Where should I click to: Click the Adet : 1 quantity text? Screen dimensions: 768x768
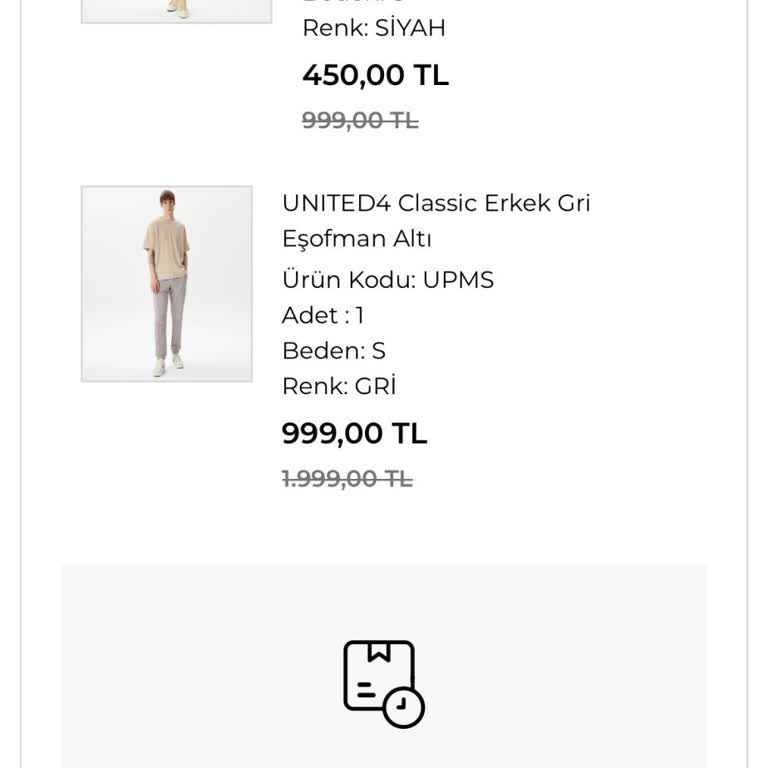click(x=323, y=316)
